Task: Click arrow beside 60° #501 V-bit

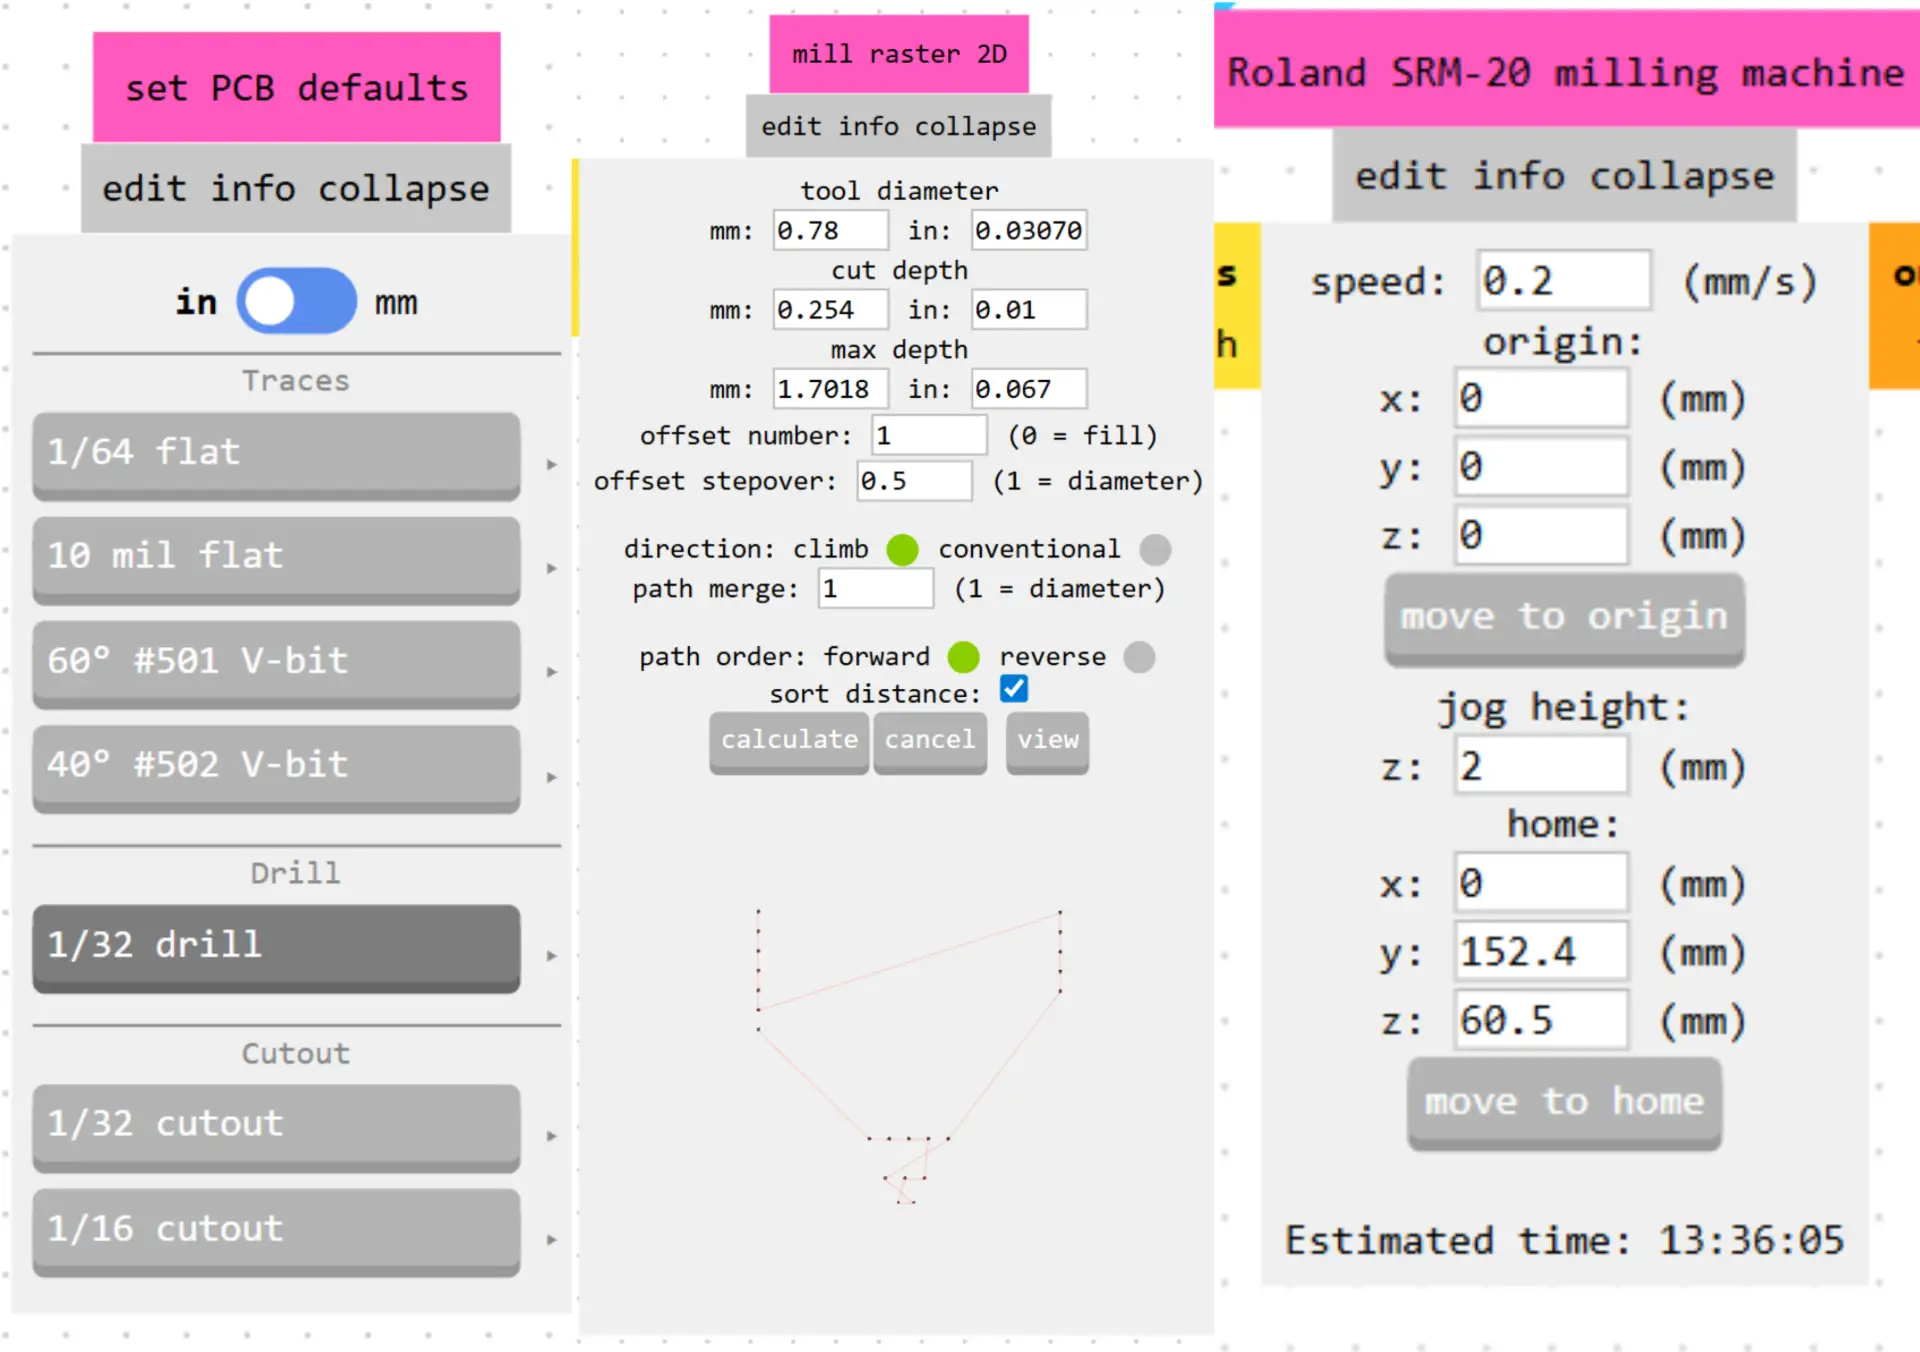Action: coord(551,672)
